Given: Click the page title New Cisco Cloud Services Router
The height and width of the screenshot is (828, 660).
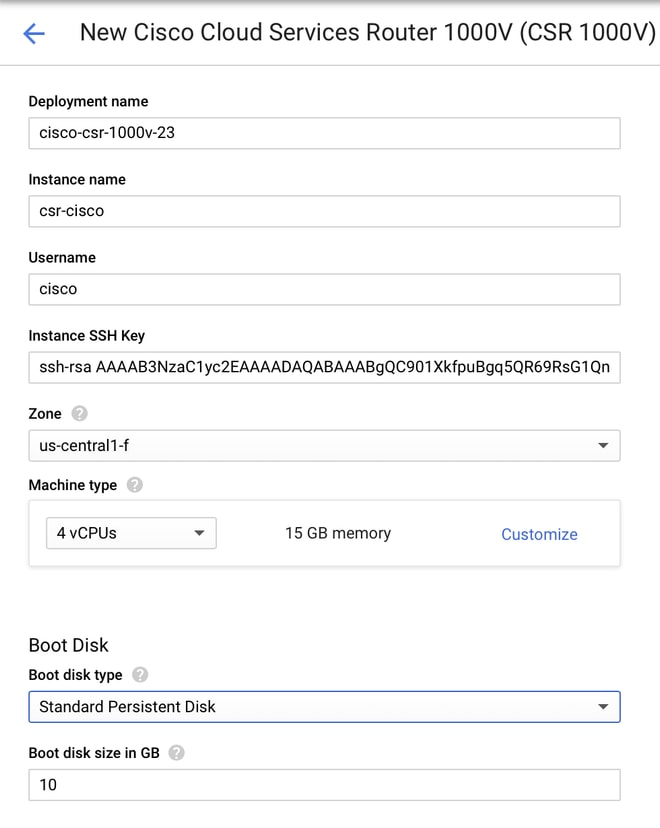Looking at the screenshot, I should (367, 33).
